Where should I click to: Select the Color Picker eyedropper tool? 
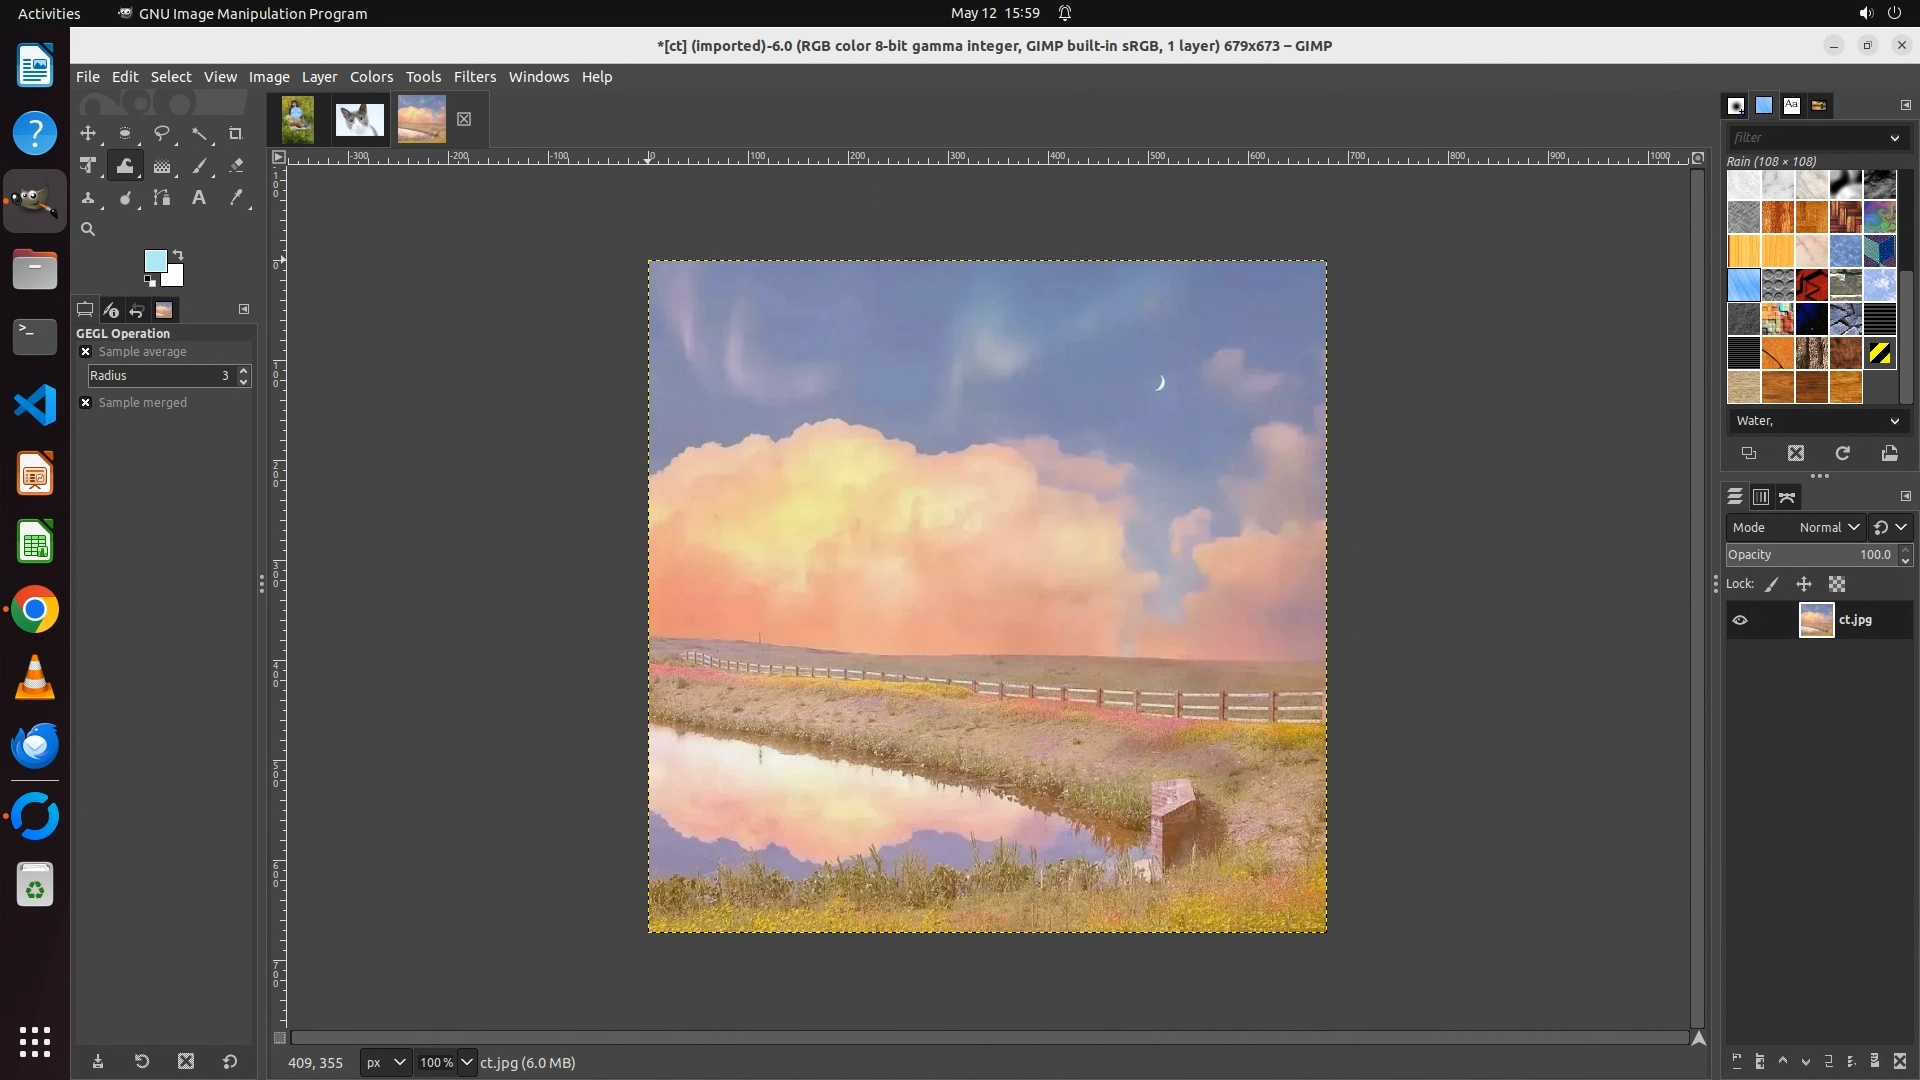point(236,198)
